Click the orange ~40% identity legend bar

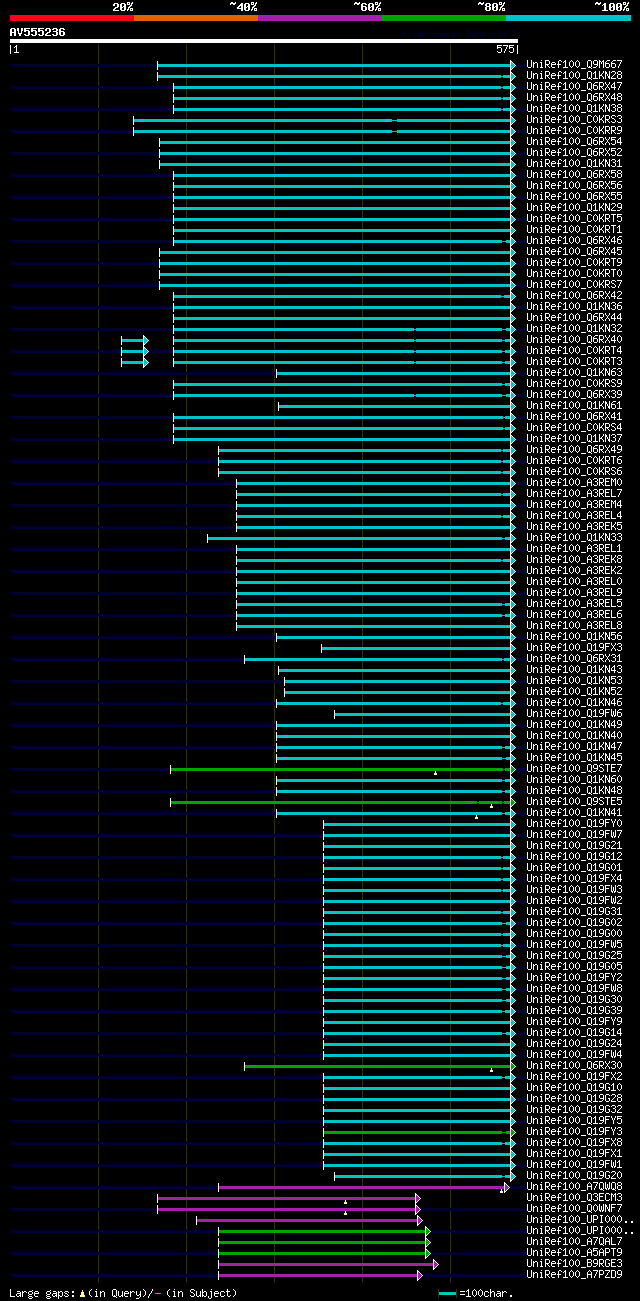(196, 18)
